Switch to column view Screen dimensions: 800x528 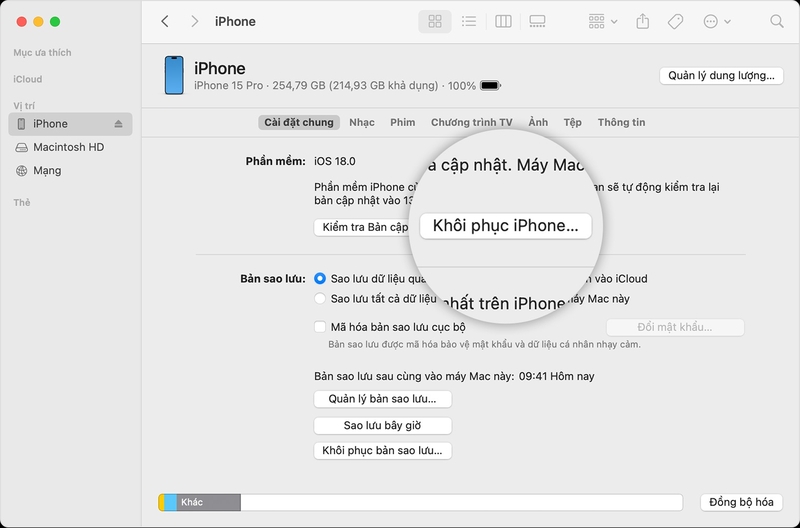click(x=503, y=21)
